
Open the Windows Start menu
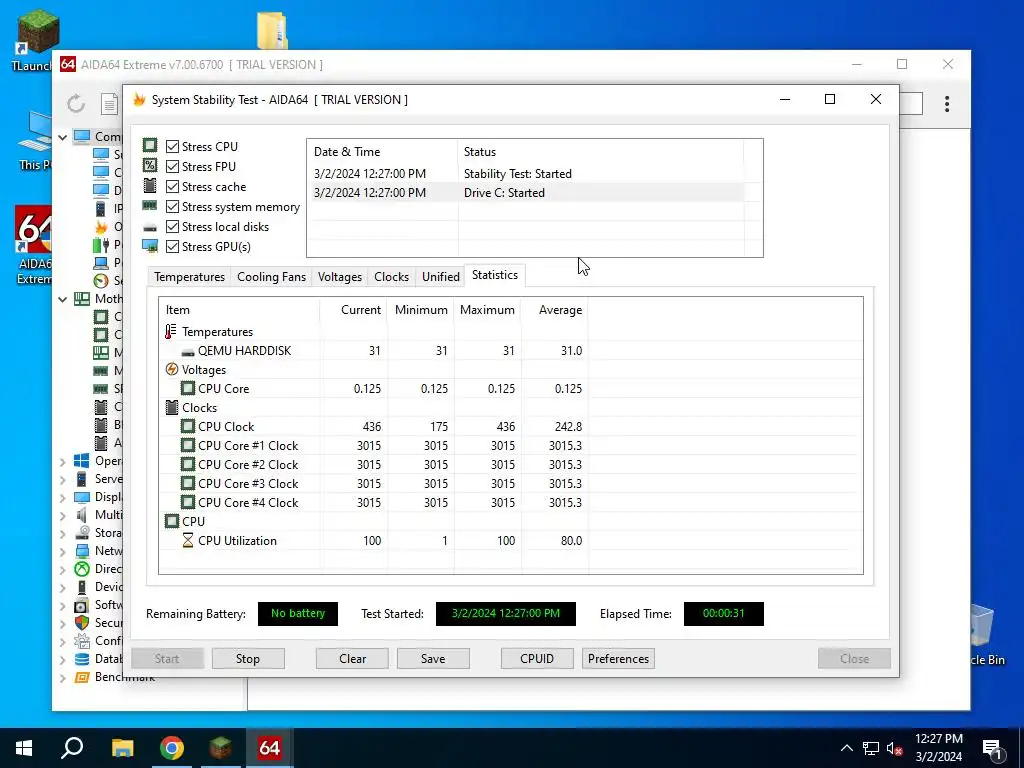pyautogui.click(x=24, y=748)
